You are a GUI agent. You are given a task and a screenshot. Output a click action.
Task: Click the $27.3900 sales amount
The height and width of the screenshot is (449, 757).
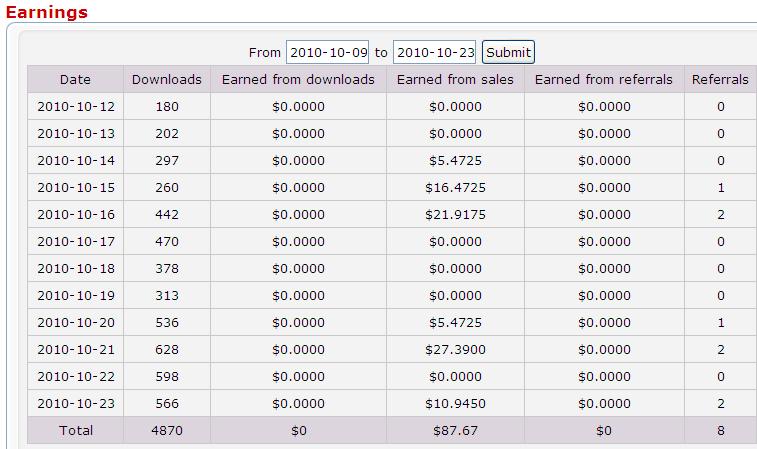pos(455,350)
